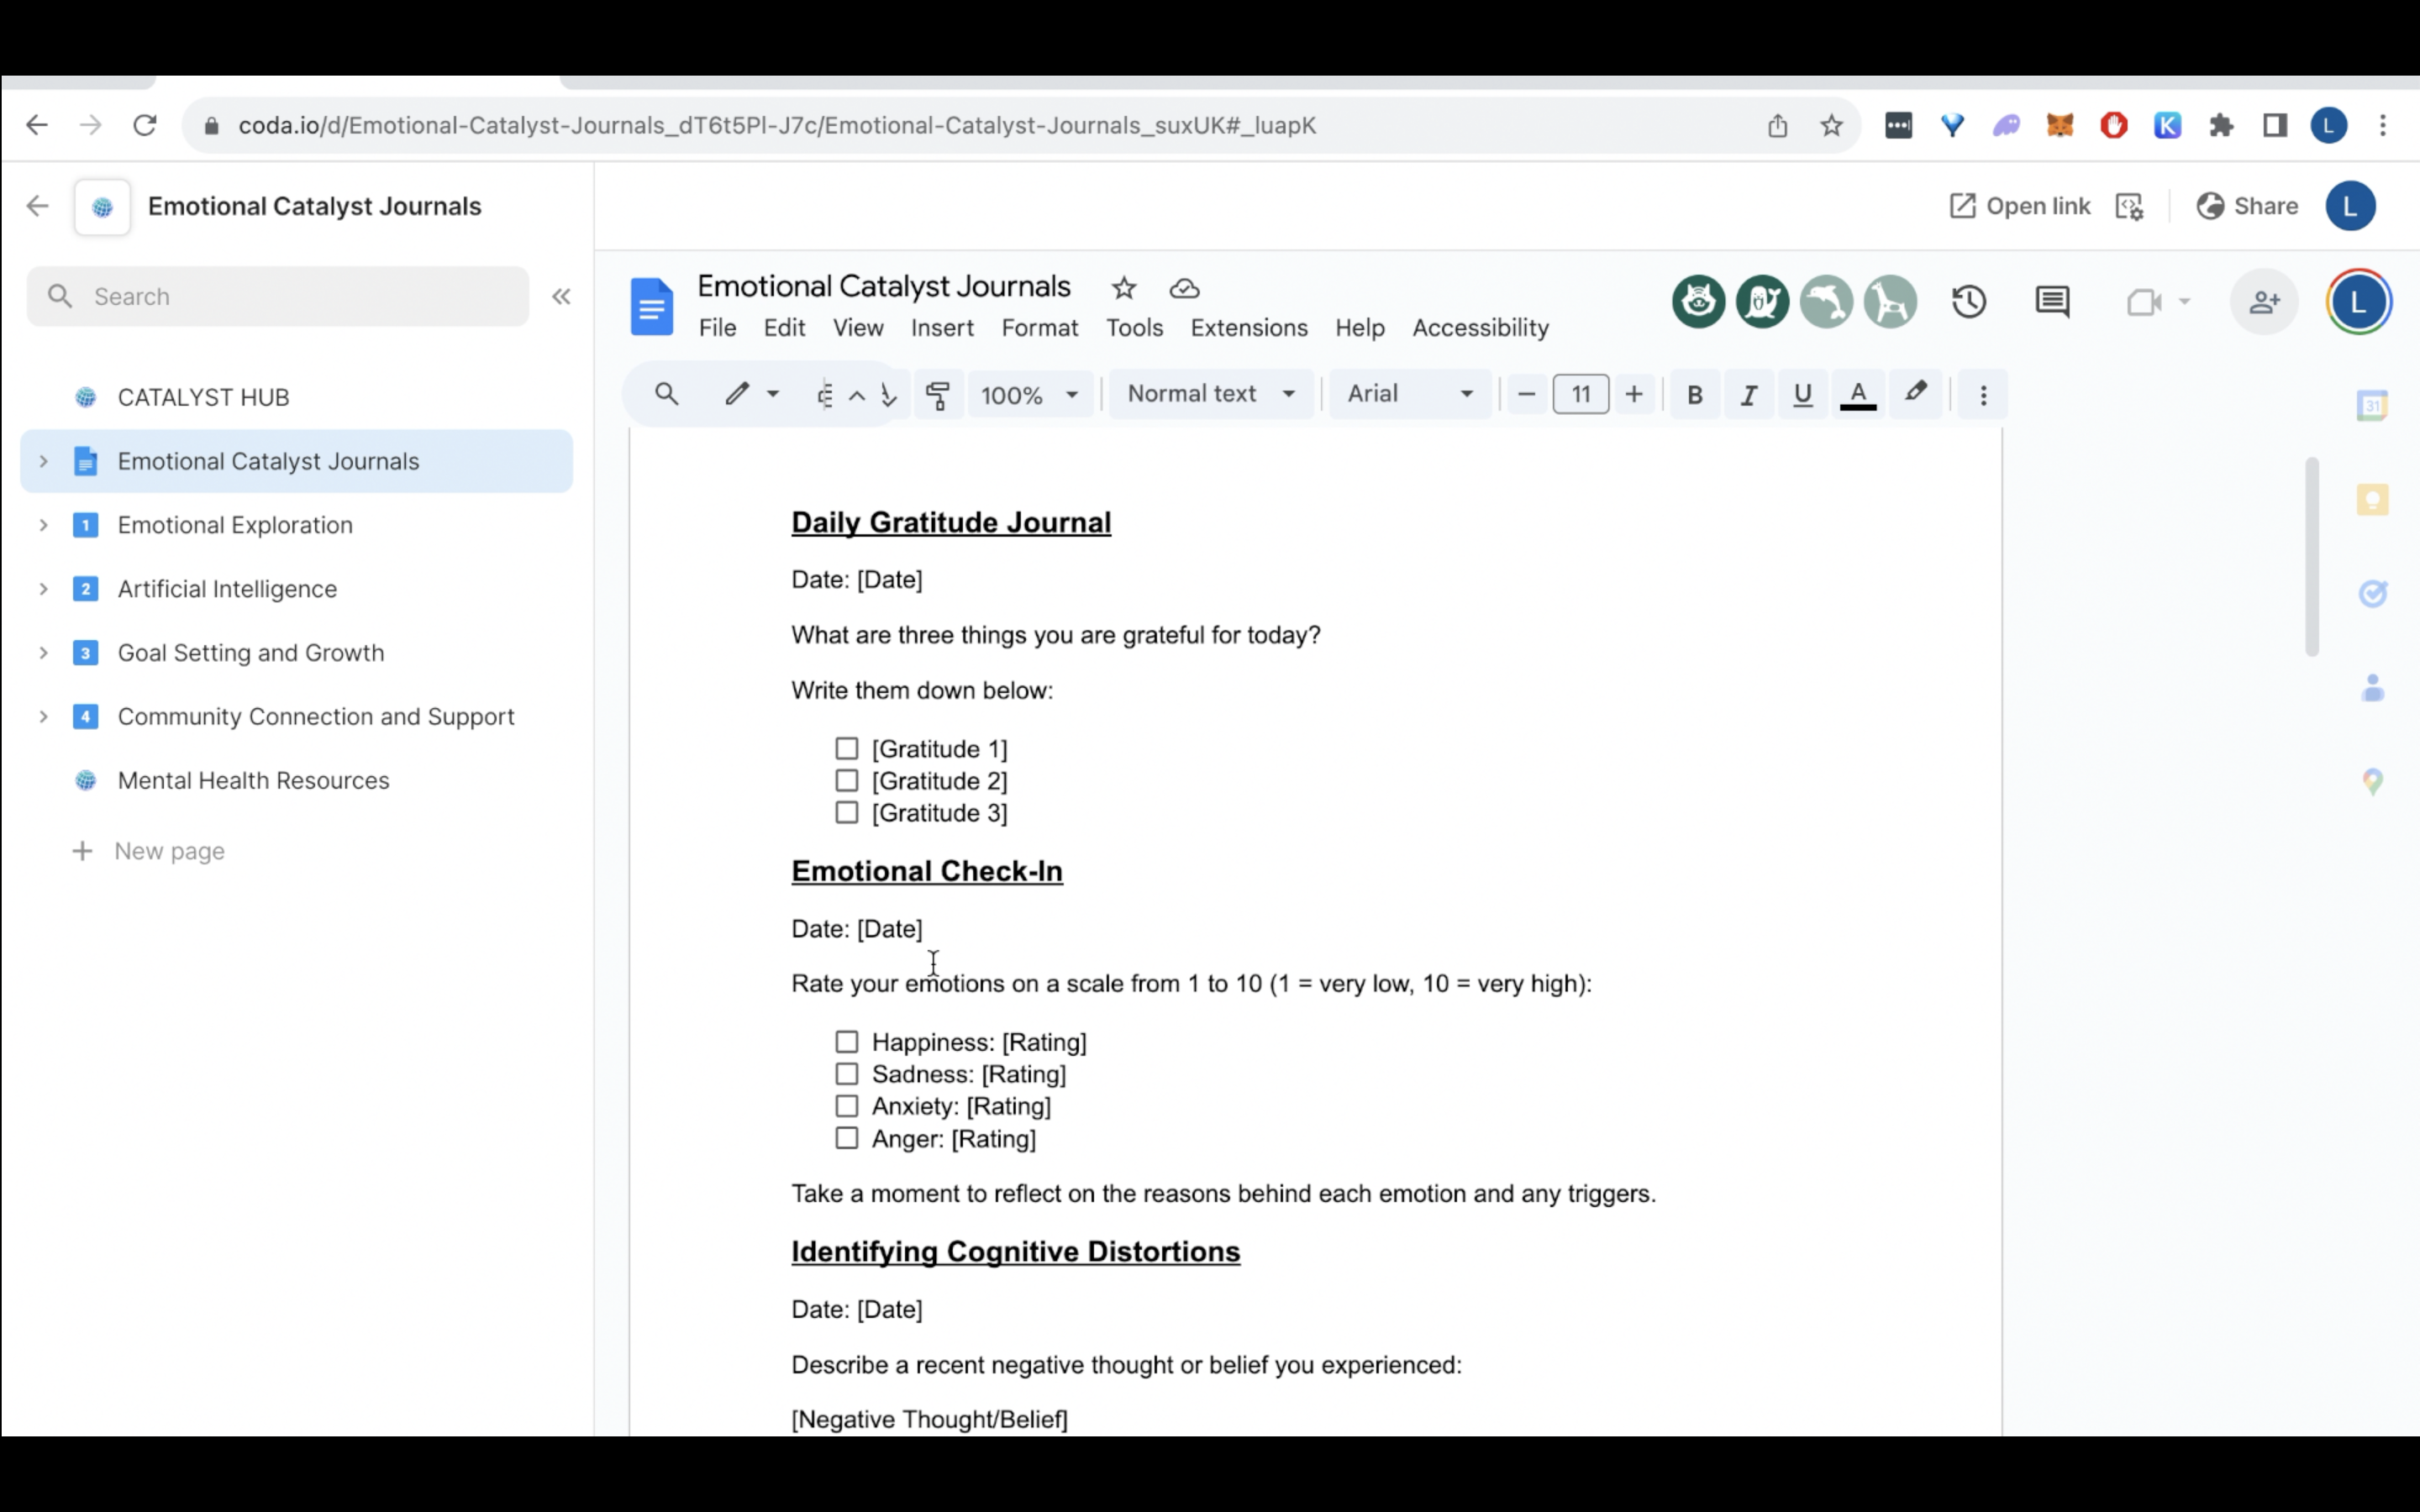Open the comments history icon
Screen dimensions: 2420x1512
pos(2052,302)
